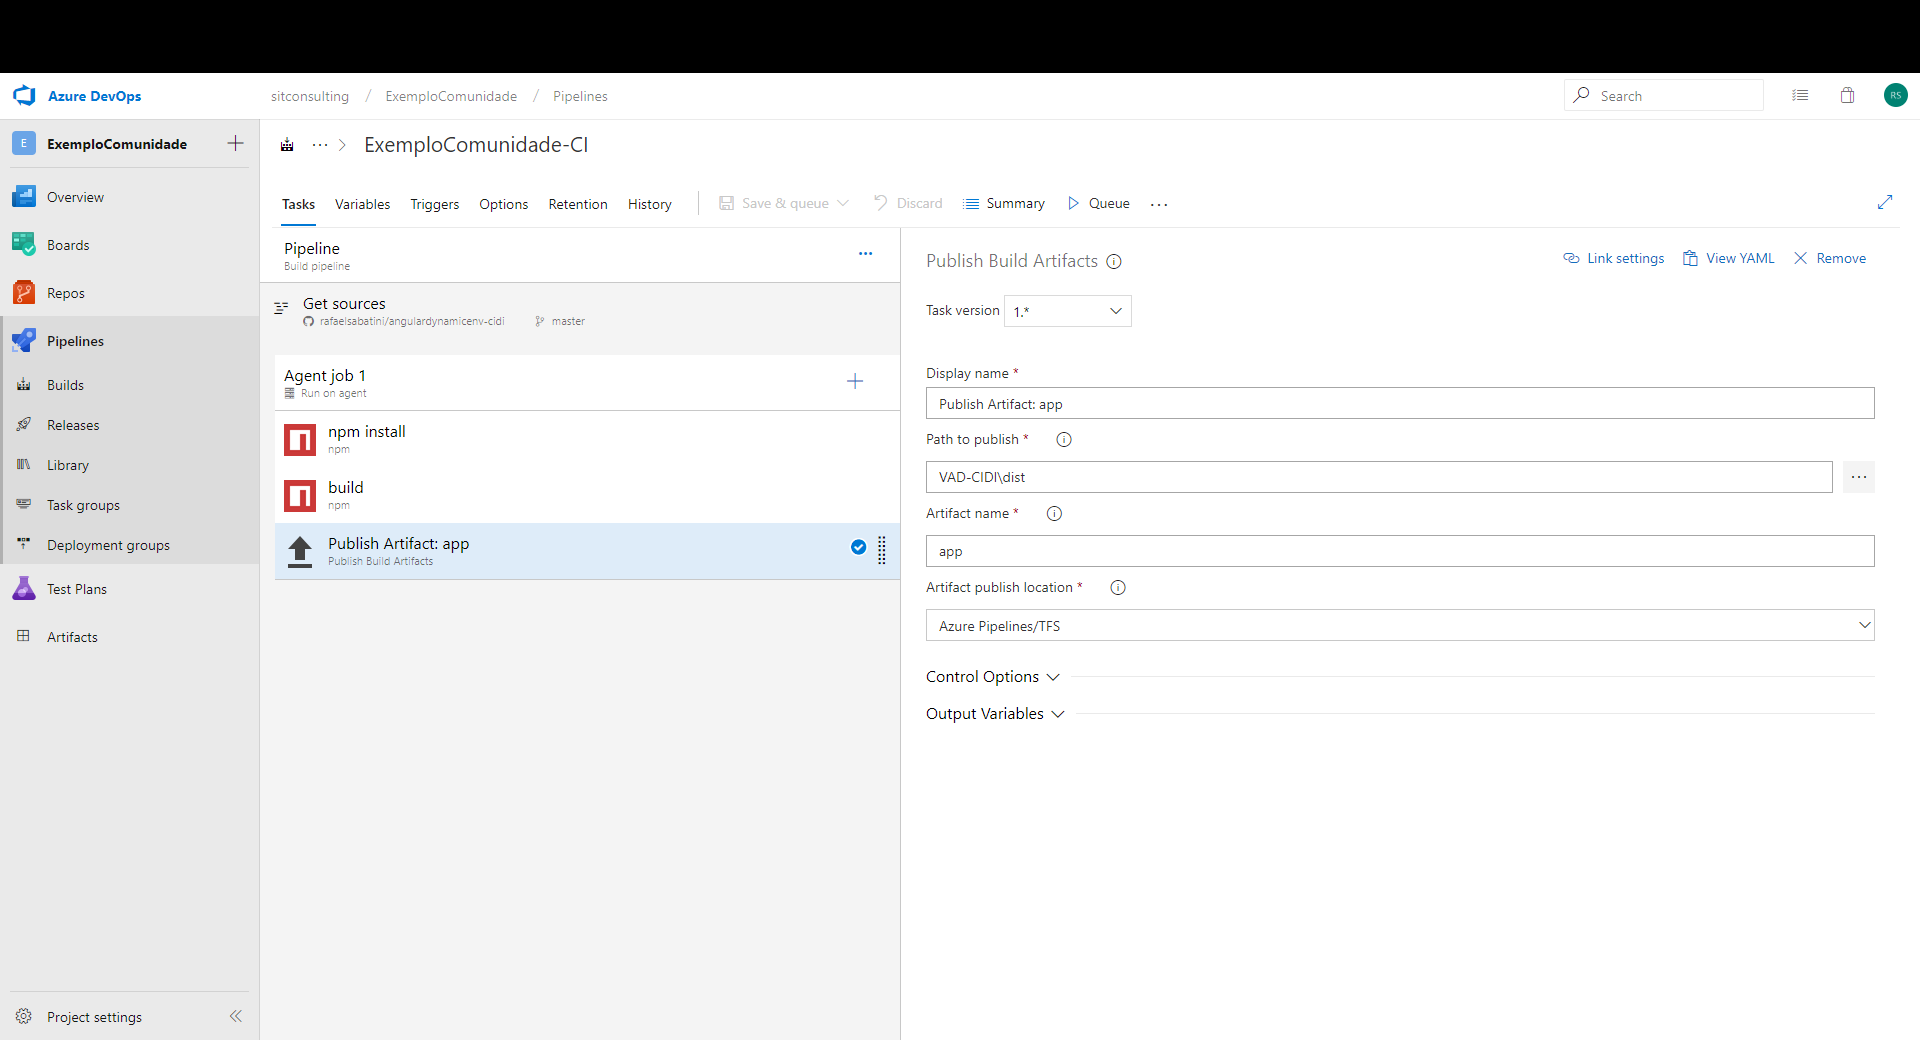Screen dimensions: 1920x1040
Task: Open the user avatar menu
Action: [x=1897, y=95]
